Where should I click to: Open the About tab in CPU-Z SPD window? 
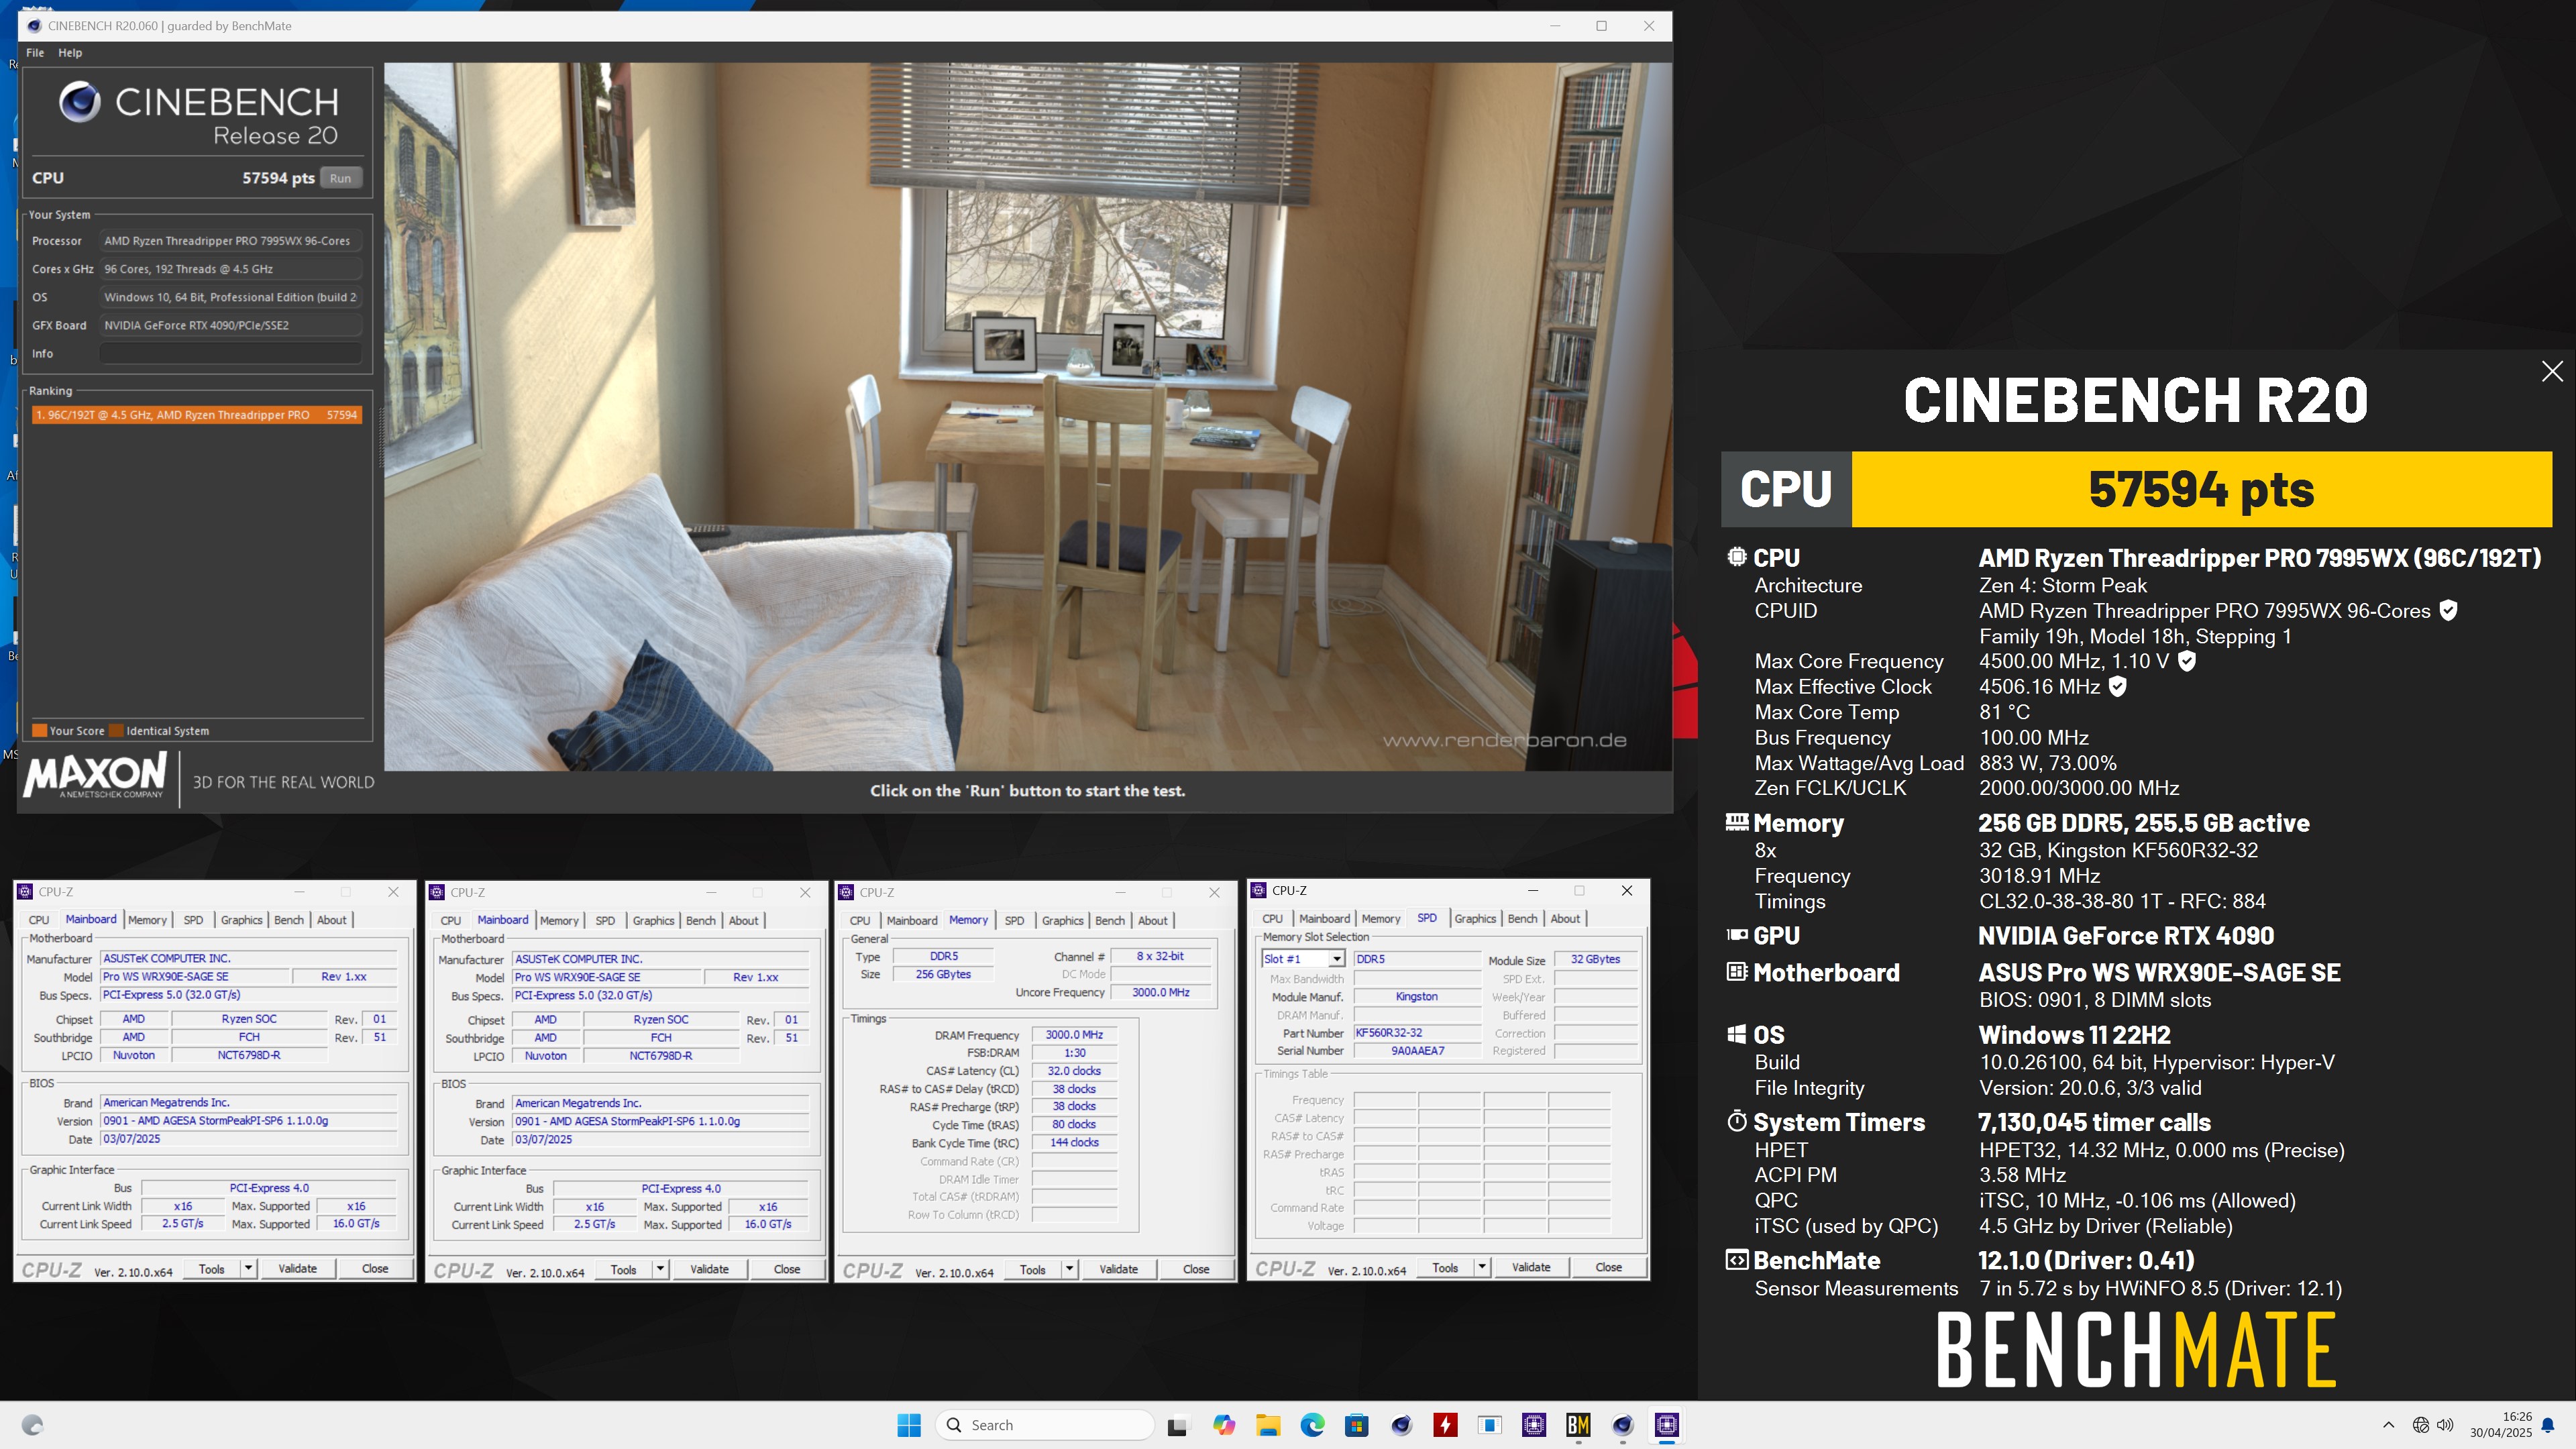pyautogui.click(x=1565, y=918)
